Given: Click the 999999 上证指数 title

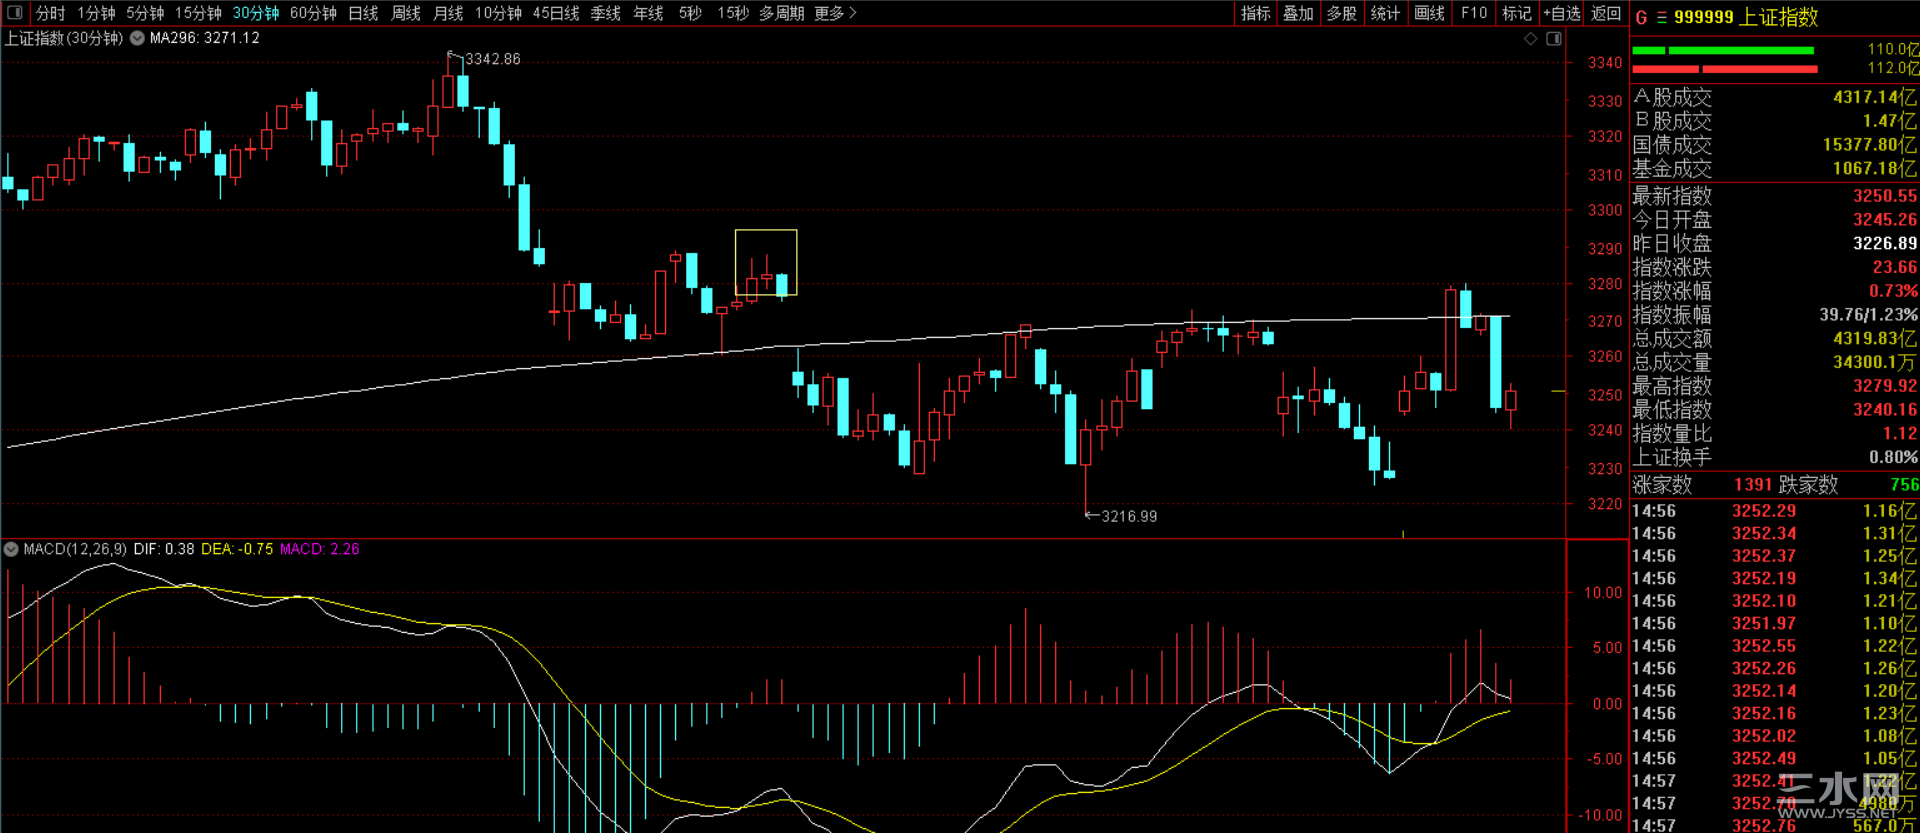Looking at the screenshot, I should (x=1746, y=17).
